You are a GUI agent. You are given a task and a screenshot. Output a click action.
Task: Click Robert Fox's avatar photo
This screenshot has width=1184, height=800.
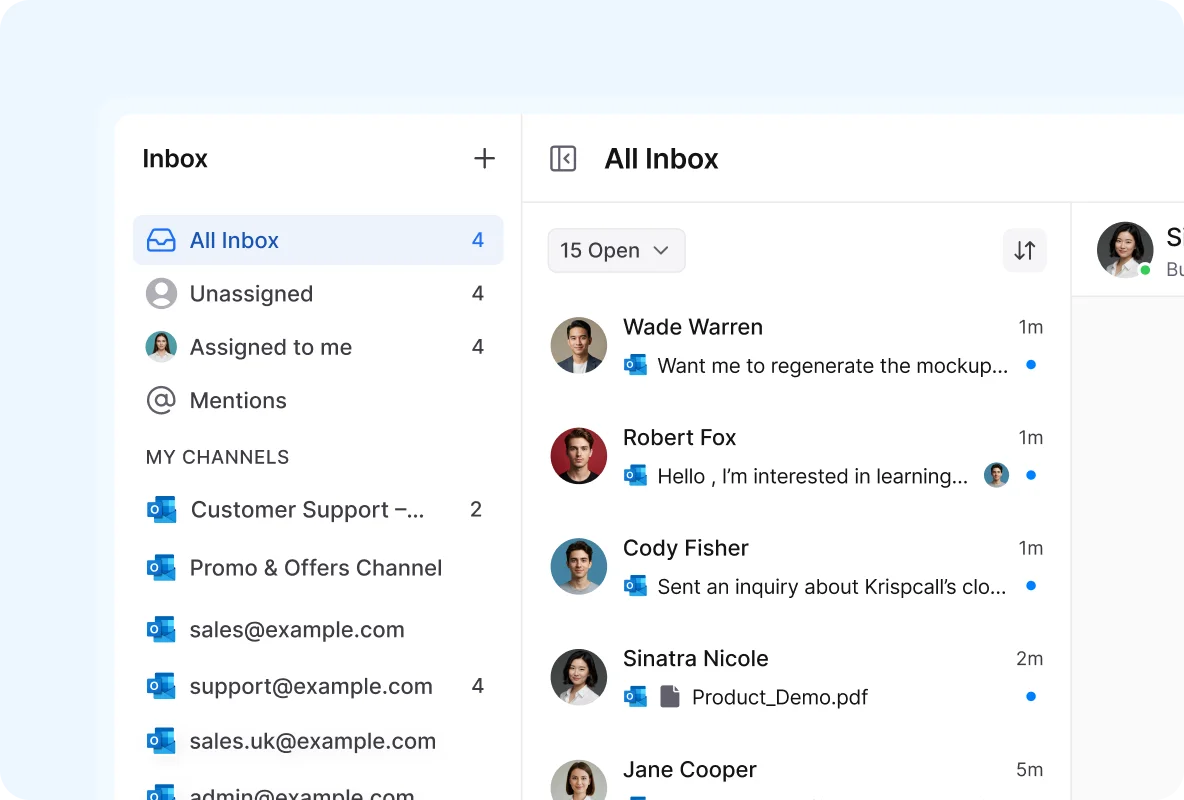point(578,456)
